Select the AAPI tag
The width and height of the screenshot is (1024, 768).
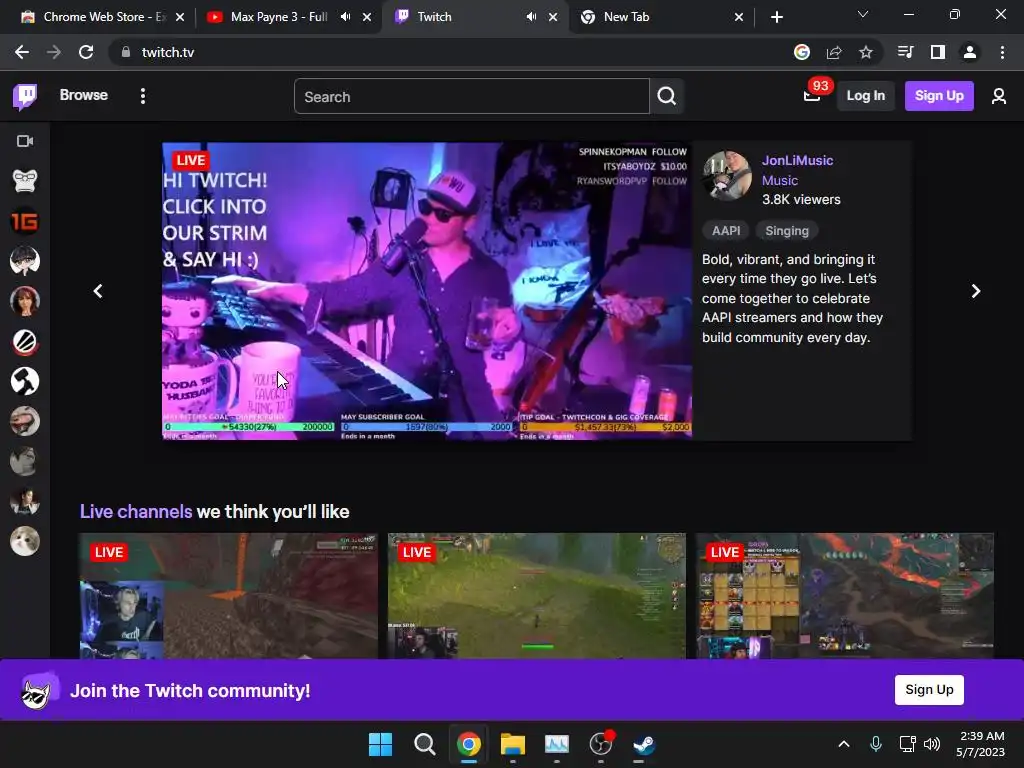click(726, 231)
